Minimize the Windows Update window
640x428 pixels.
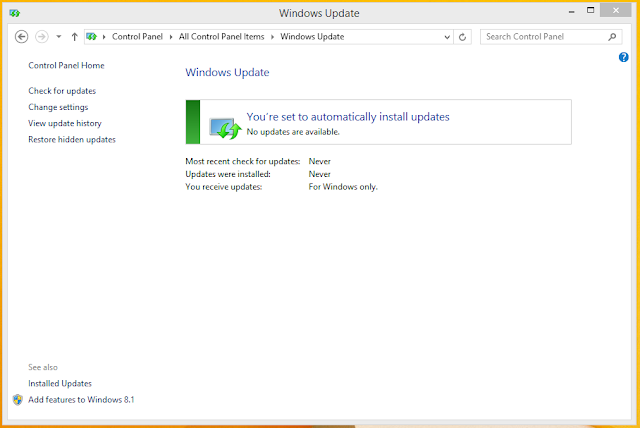click(x=571, y=11)
